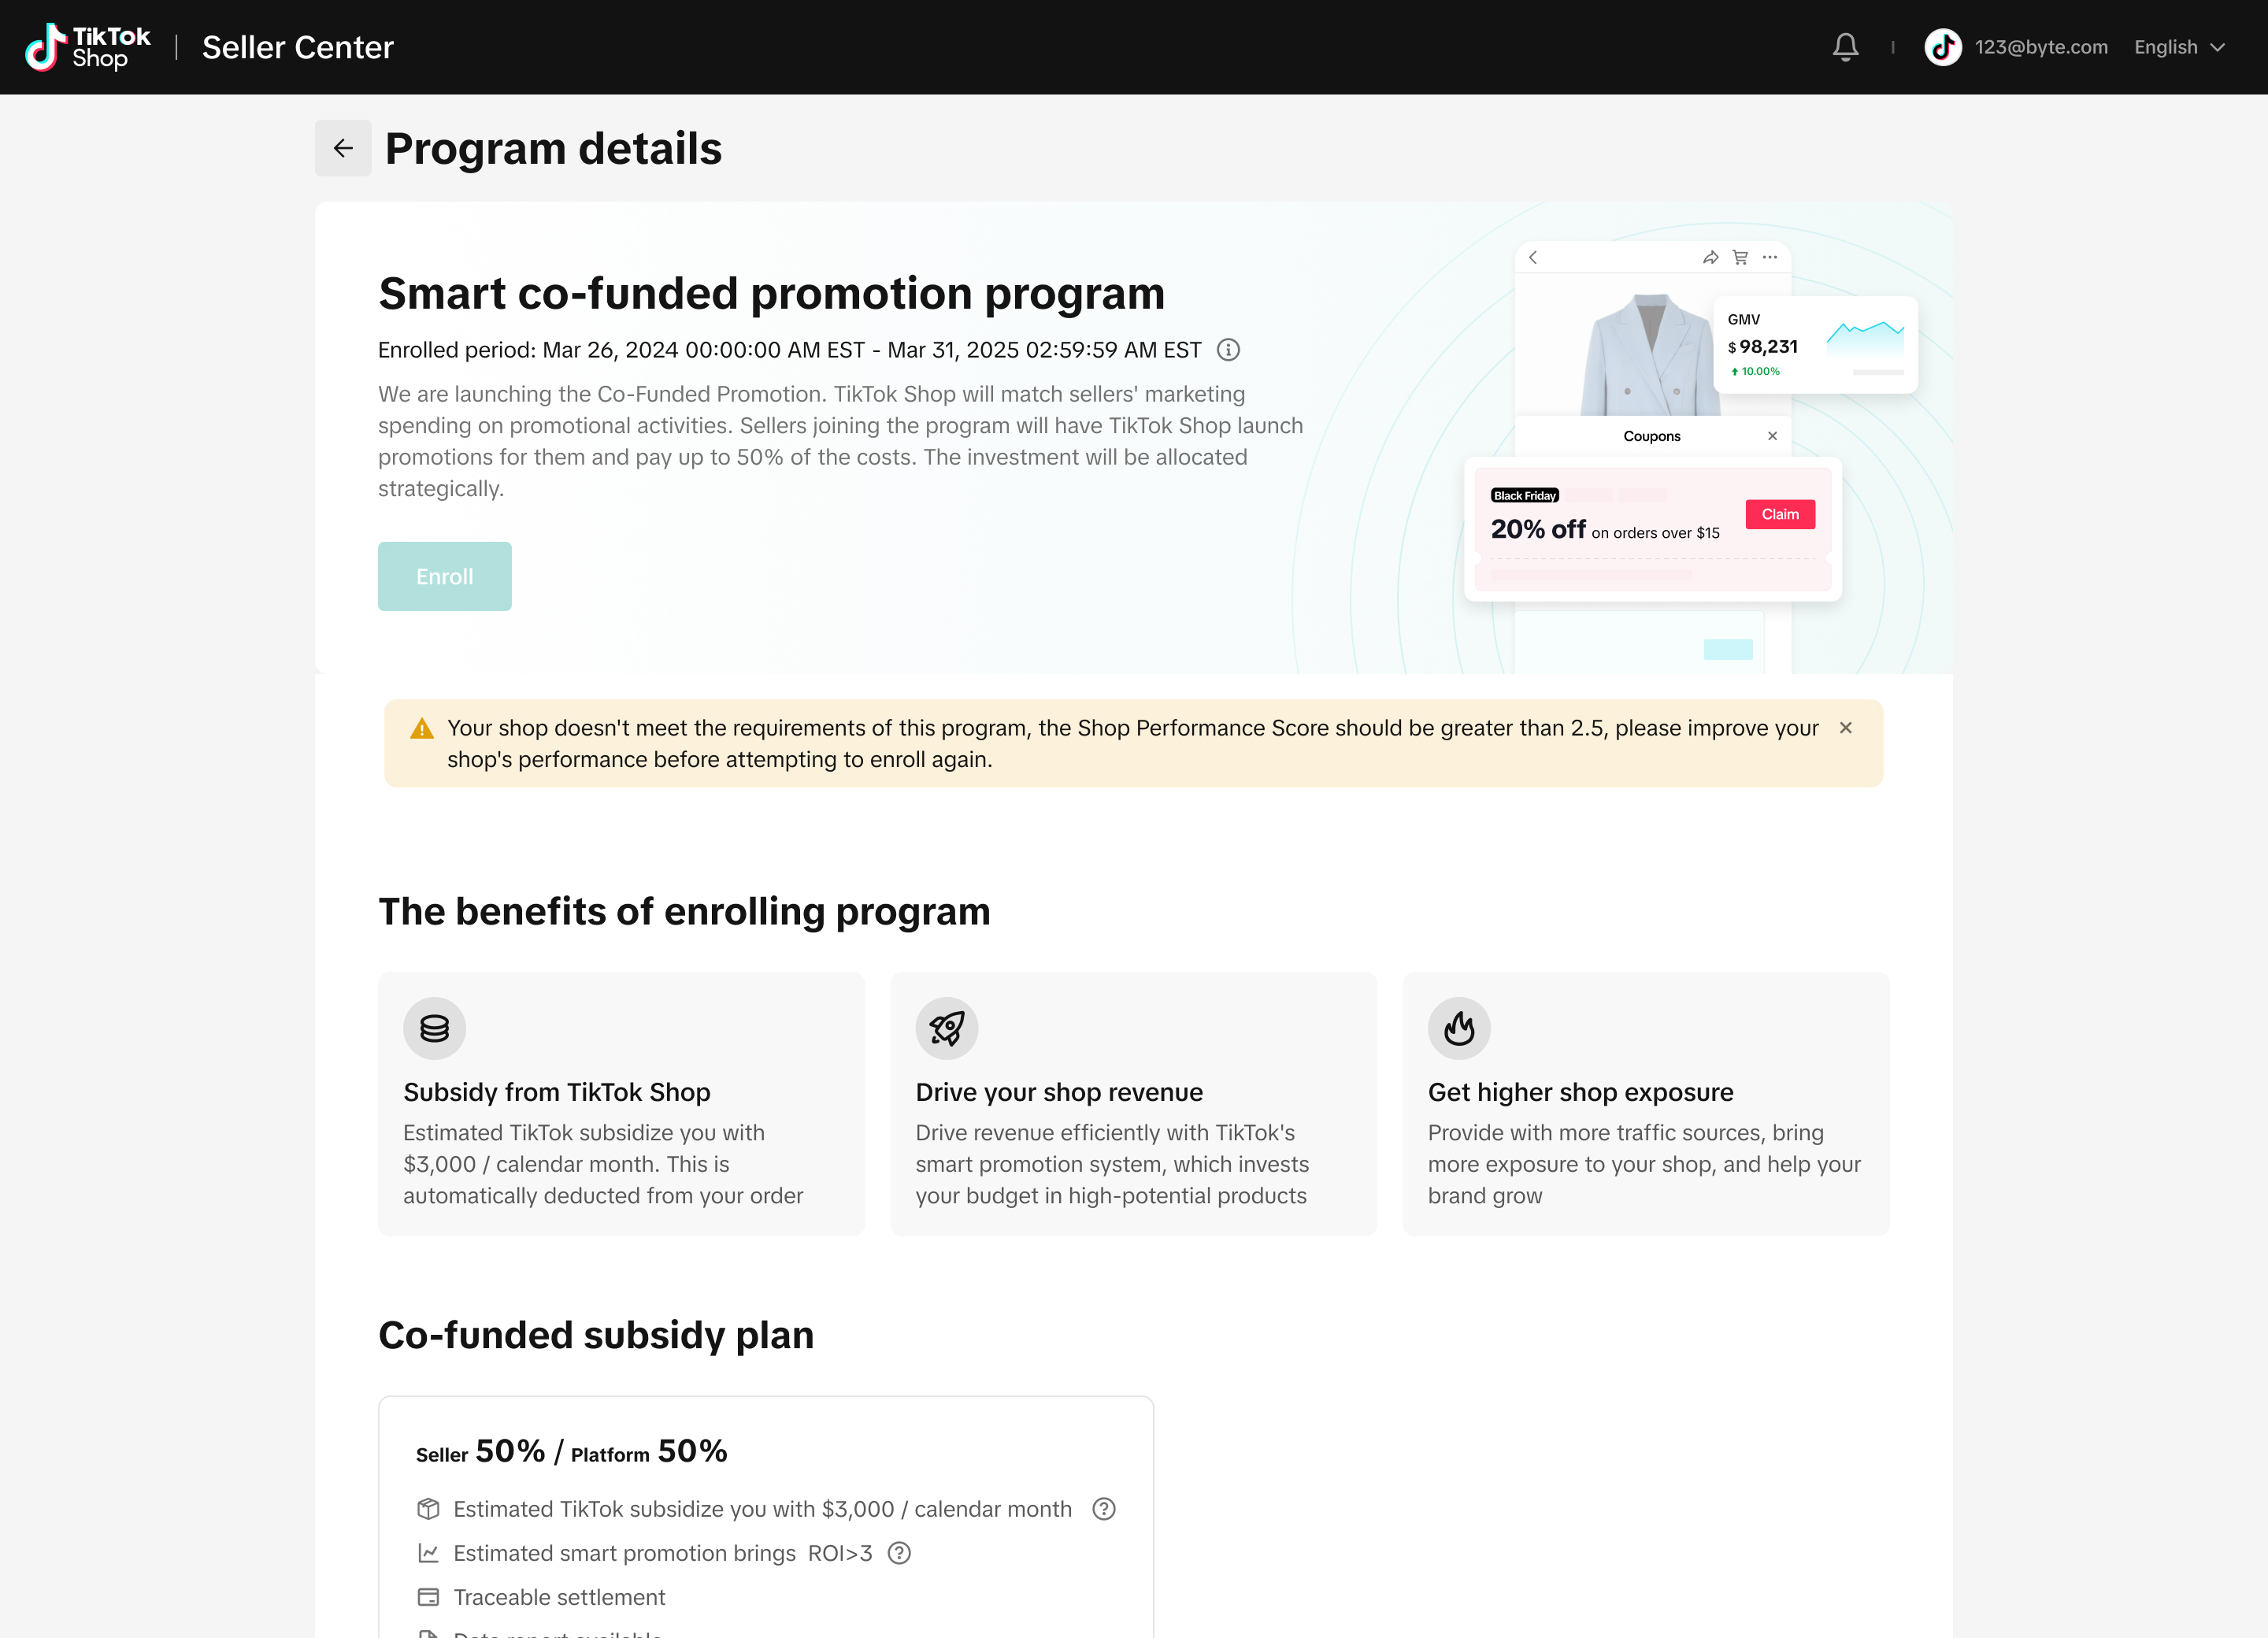Click help icon beside $3,000 subsidy estimate
This screenshot has height=1638, width=2268.
click(1103, 1509)
